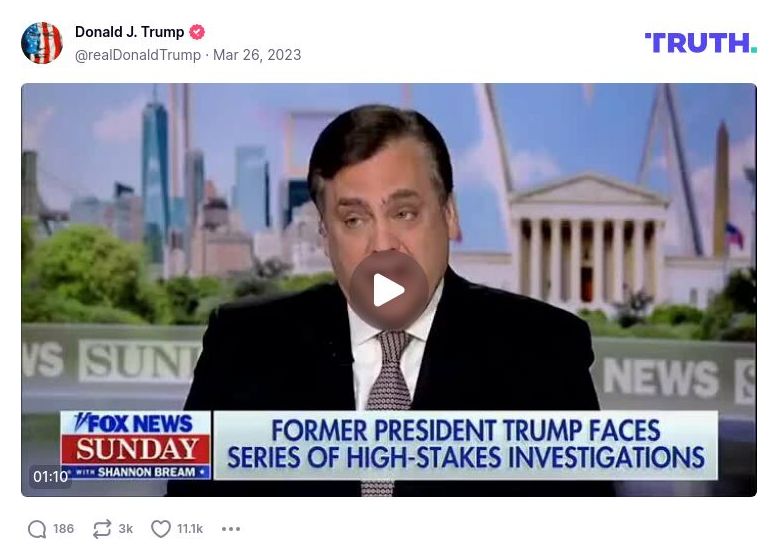Open the profile avatar picture

42,43
